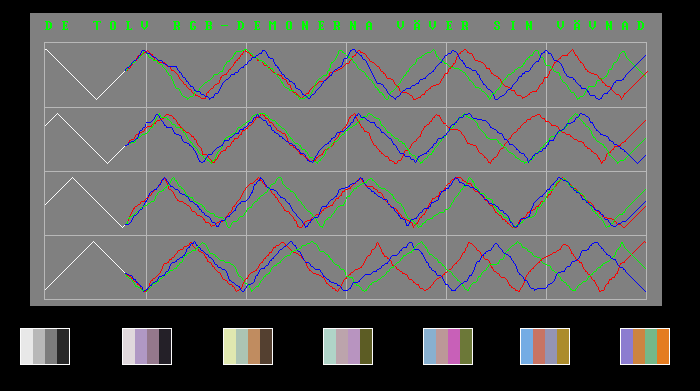Choose the mustard gold swatch in the sixth palette
Screen dimensions: 700x391
click(x=563, y=346)
